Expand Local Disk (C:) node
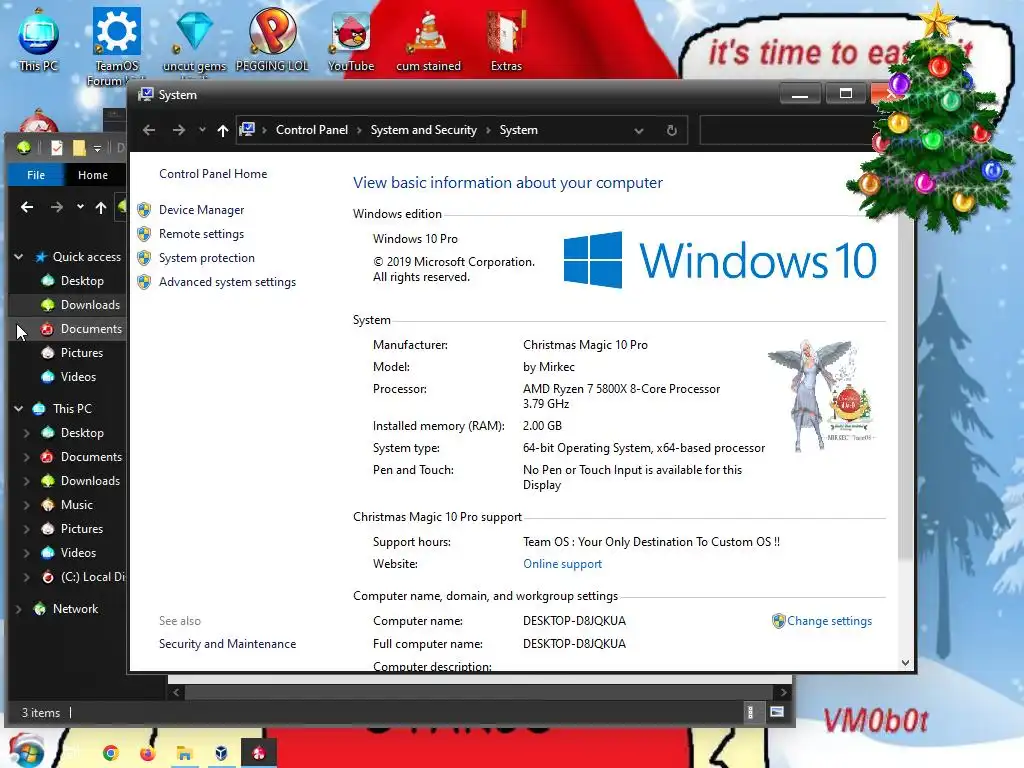This screenshot has width=1024, height=768. click(26, 577)
